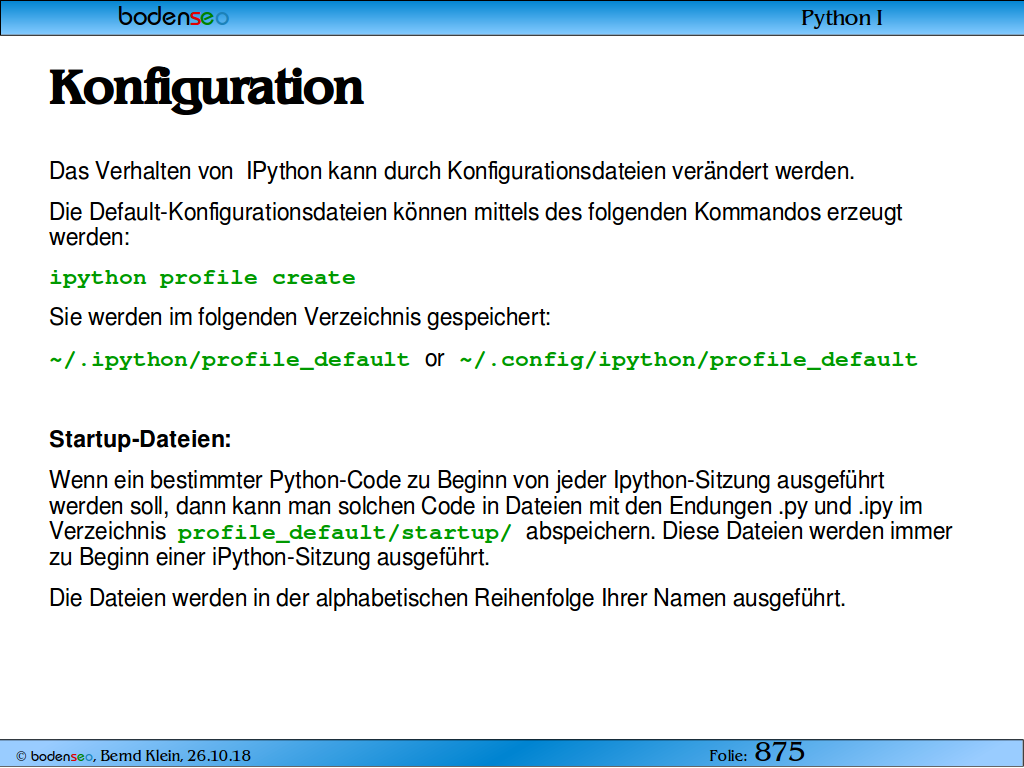
Task: Click the sentence starting 'Das Verhalten von IPython'
Action: 452,171
